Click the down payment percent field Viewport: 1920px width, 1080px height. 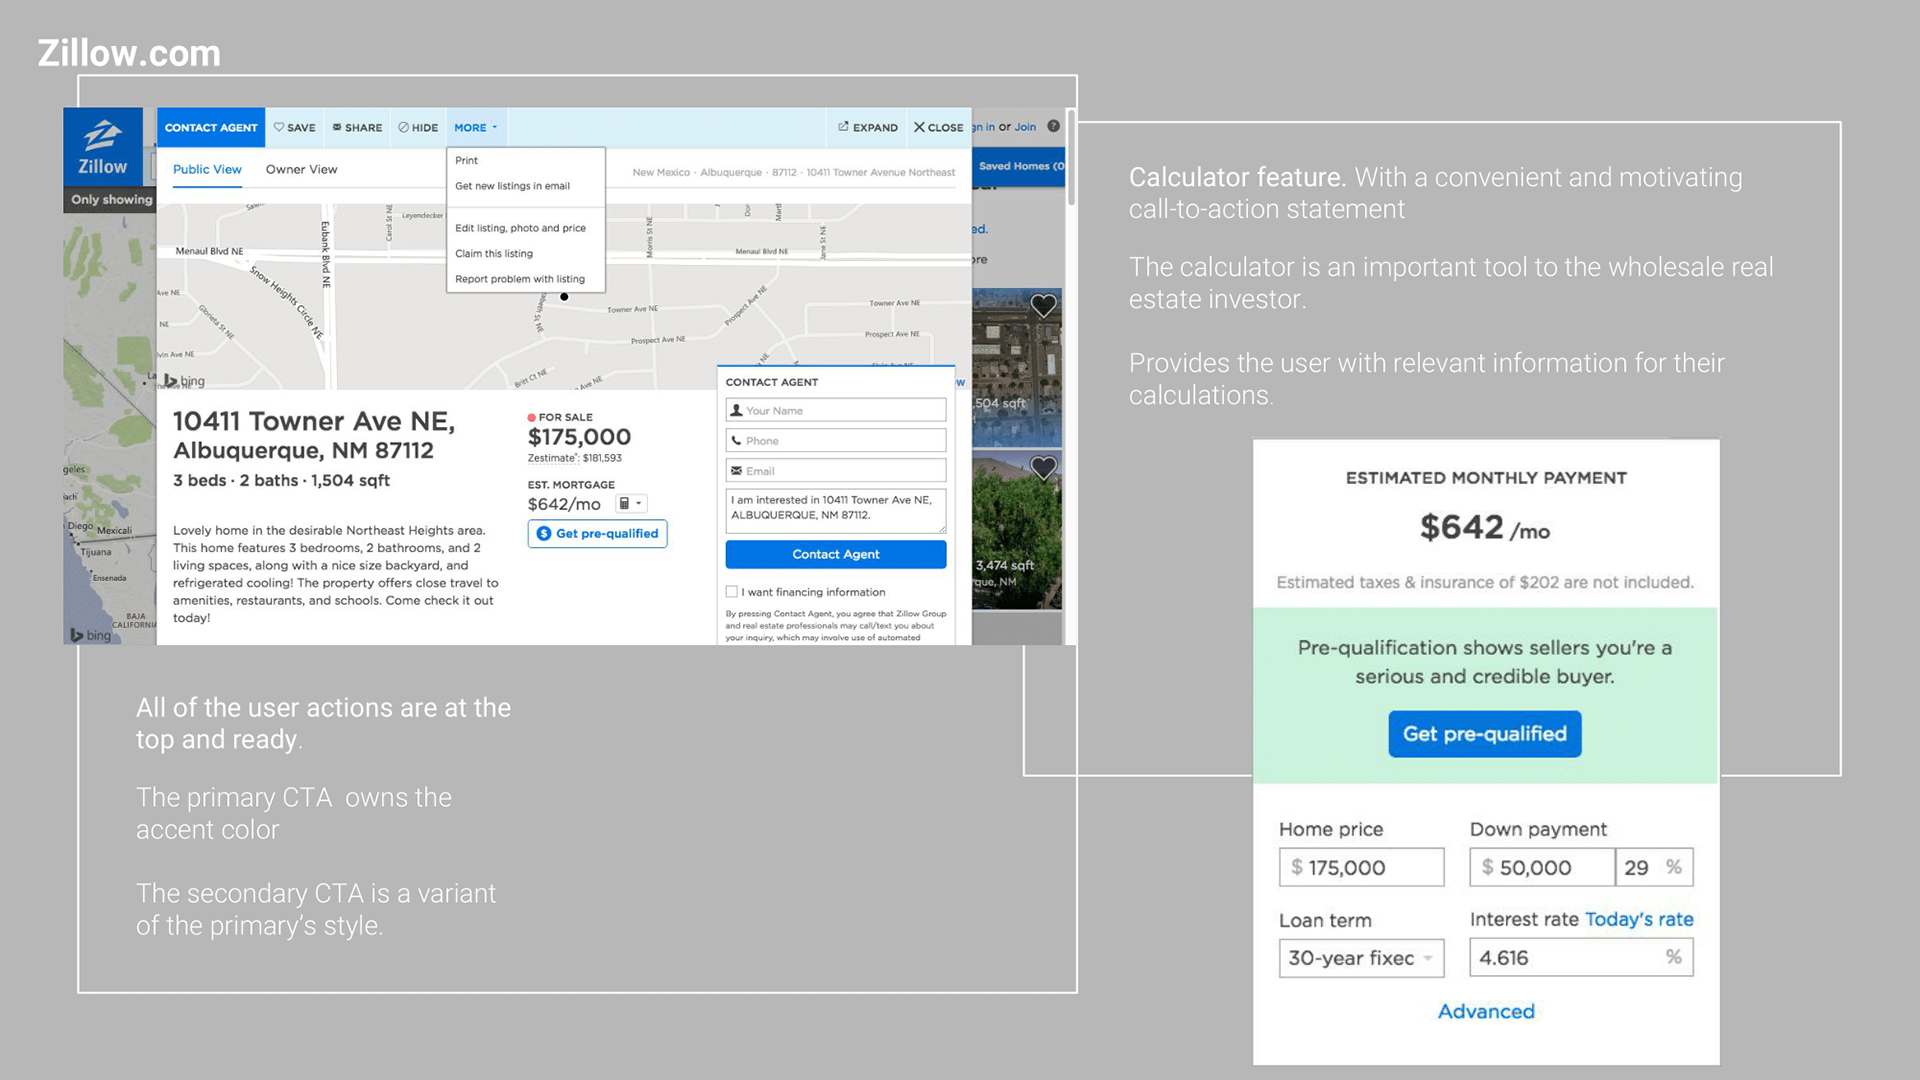[x=1654, y=868]
